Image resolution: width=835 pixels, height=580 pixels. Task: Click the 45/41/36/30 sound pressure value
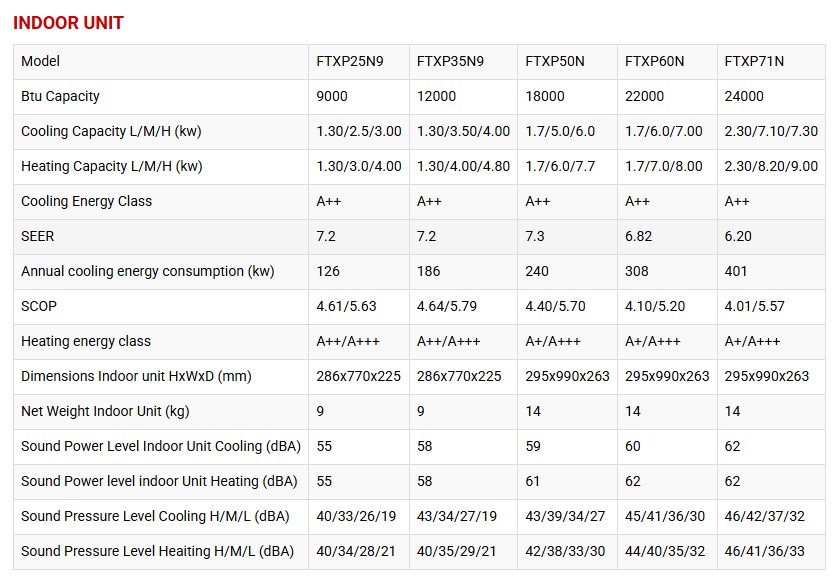coord(664,516)
